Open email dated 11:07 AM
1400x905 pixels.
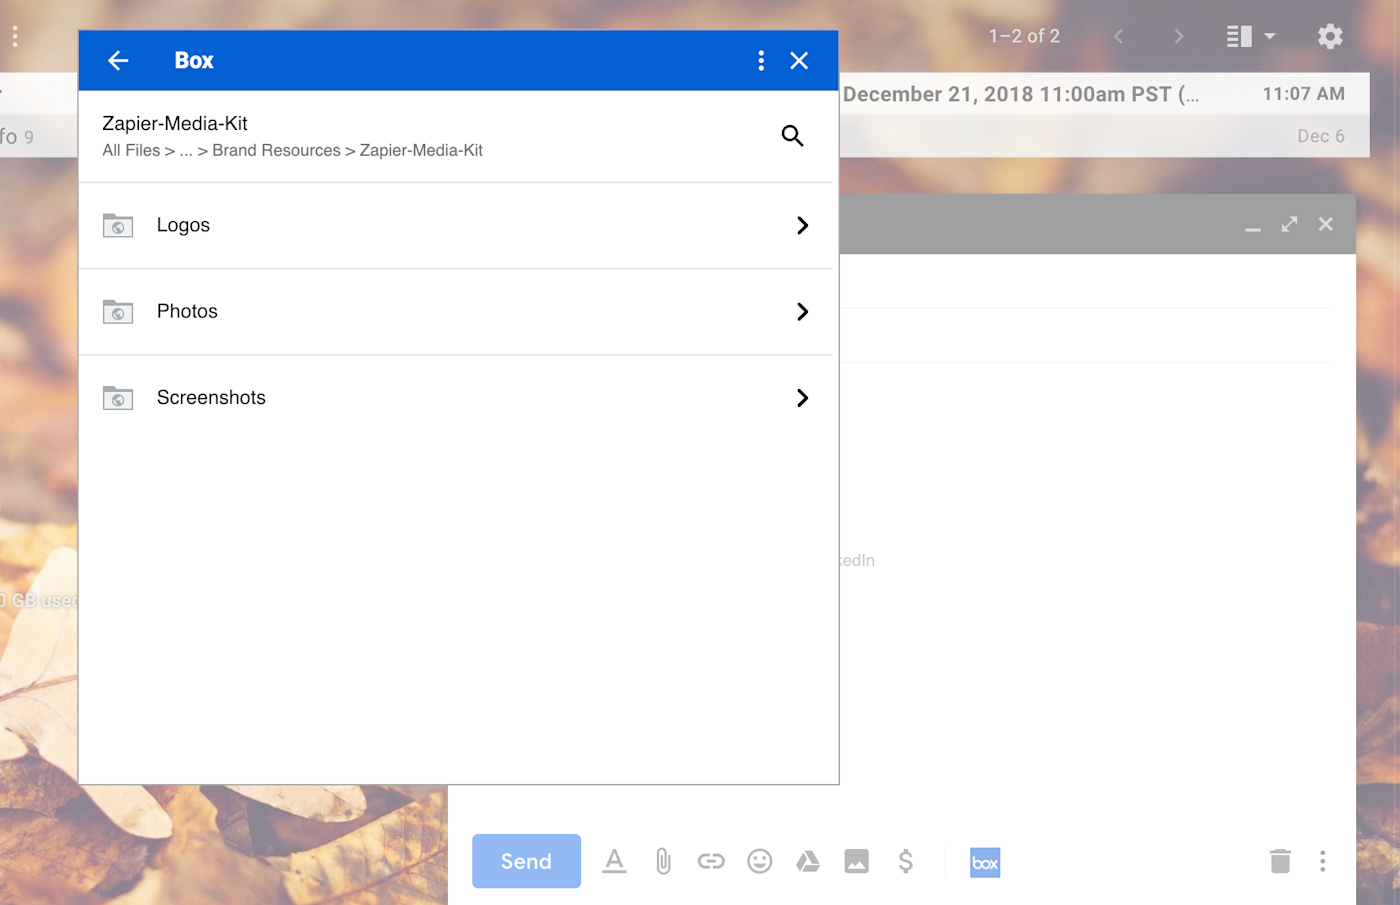tap(1105, 94)
